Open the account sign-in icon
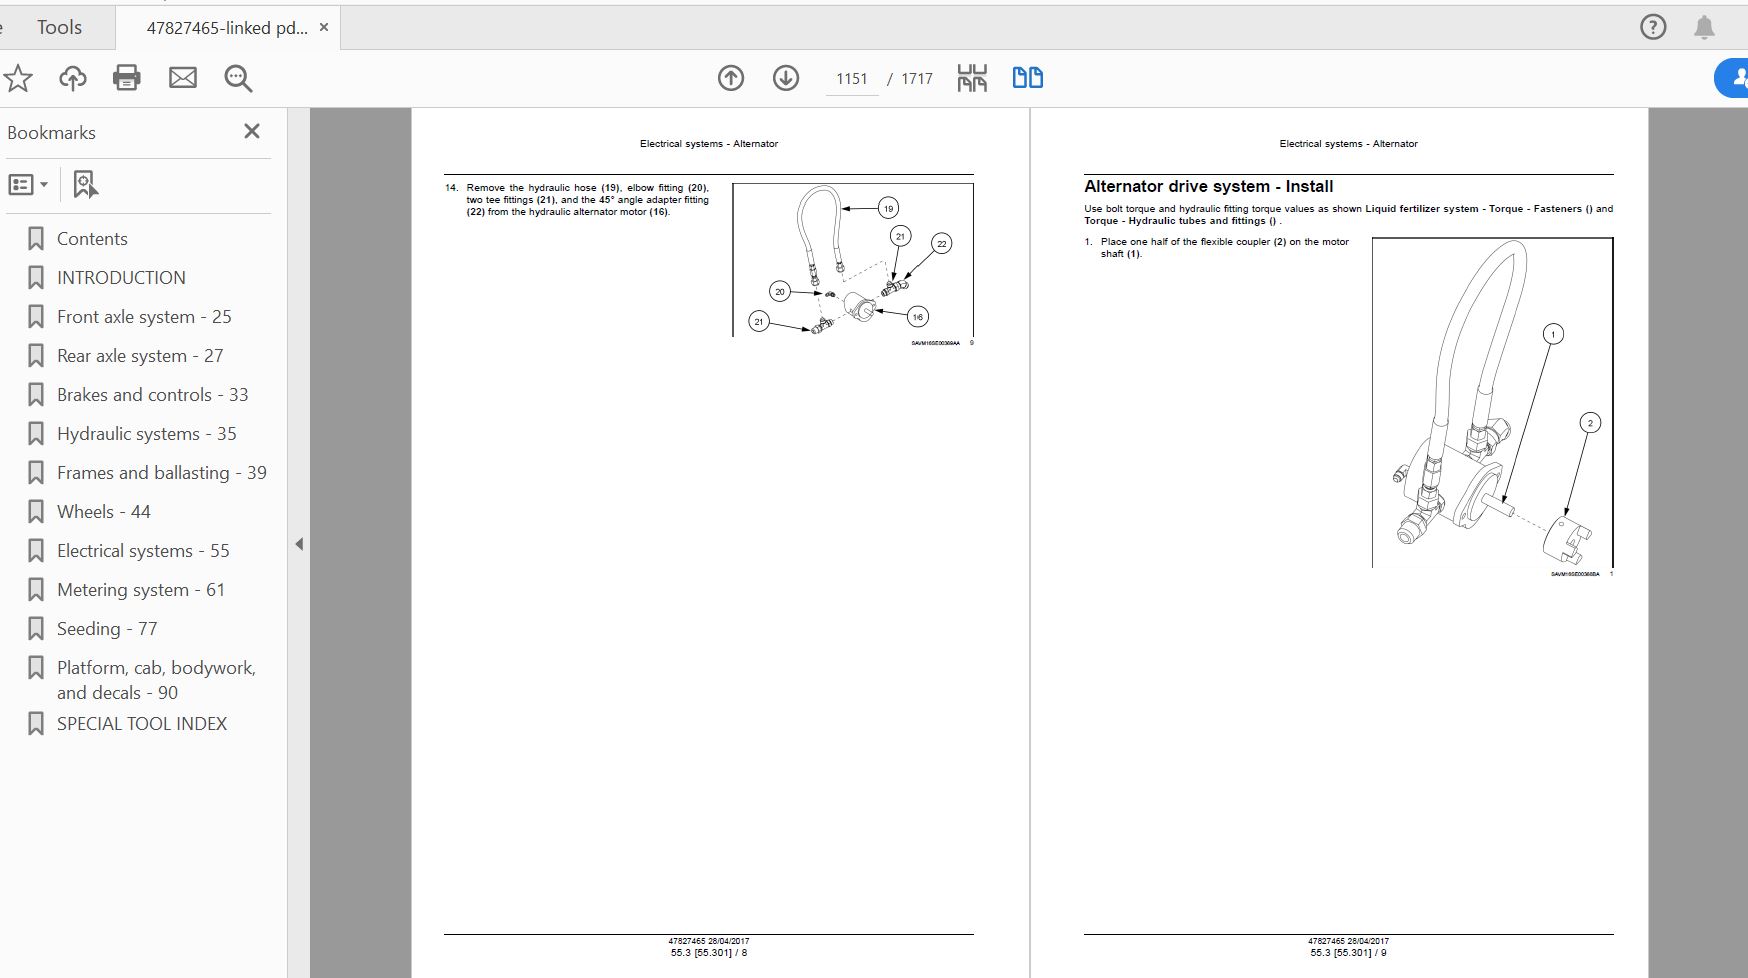 [x=1733, y=78]
